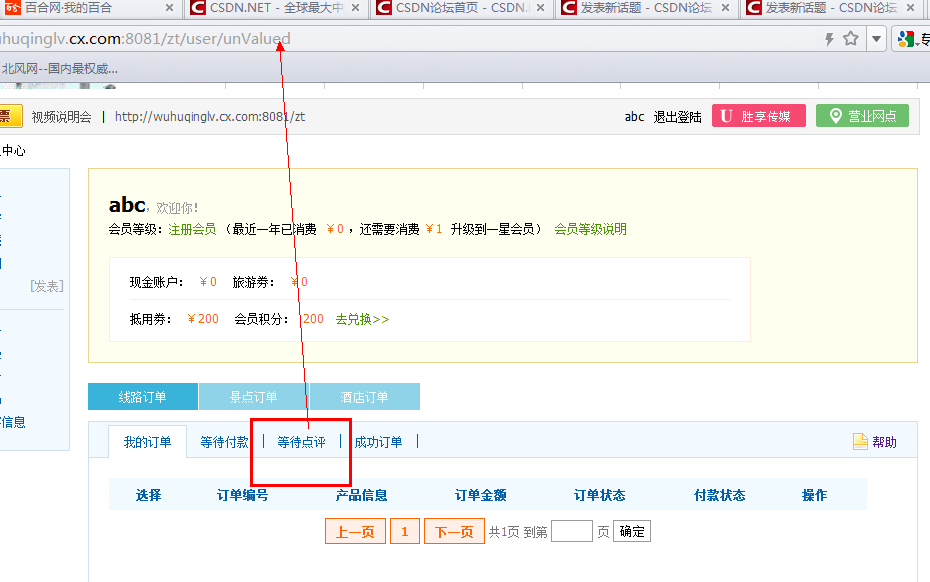
Task: Click the [发表] sidebar link
Action: point(47,287)
